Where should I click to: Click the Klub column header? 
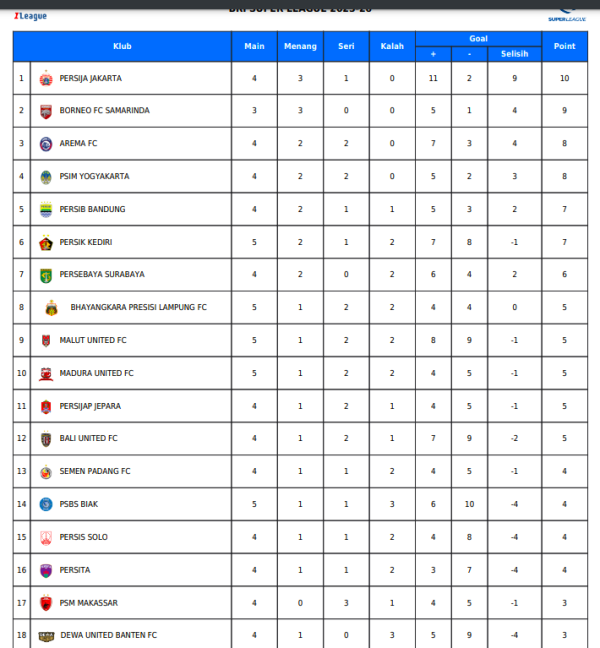(x=122, y=46)
